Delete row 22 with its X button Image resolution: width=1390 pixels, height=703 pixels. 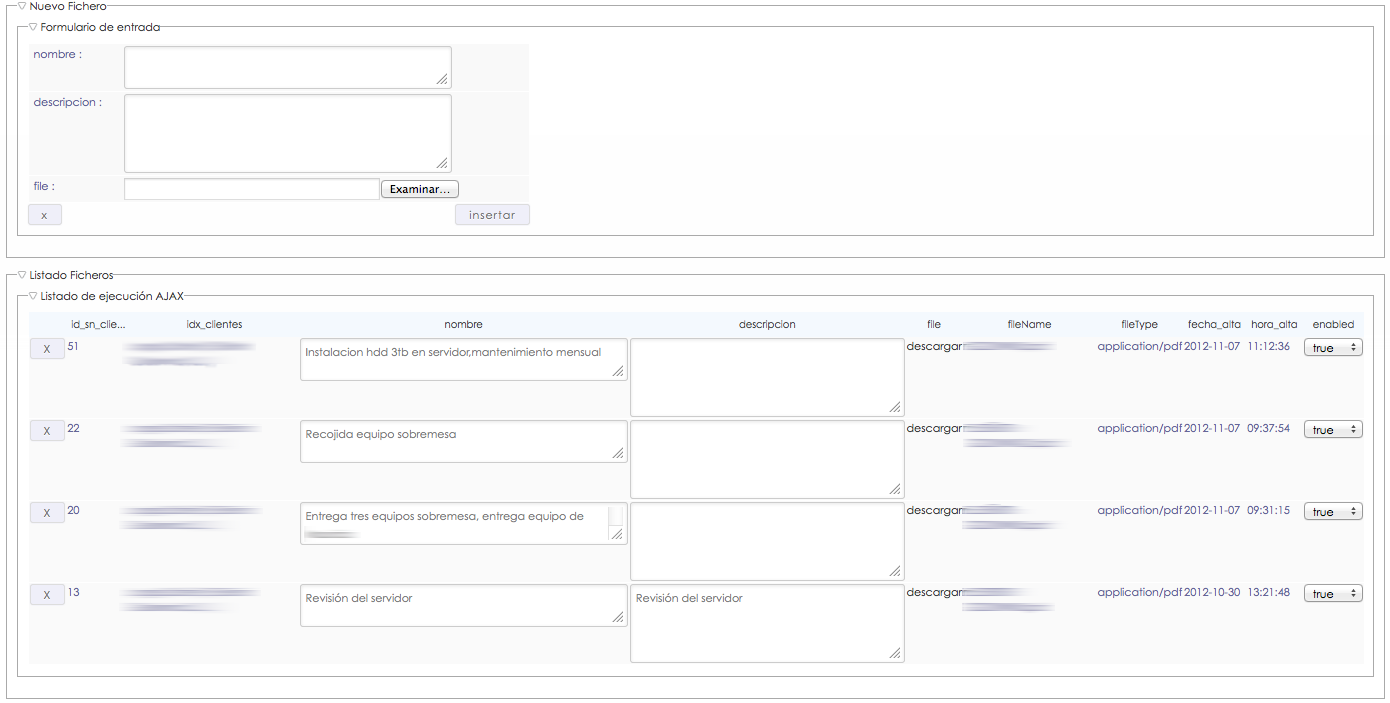pyautogui.click(x=47, y=431)
